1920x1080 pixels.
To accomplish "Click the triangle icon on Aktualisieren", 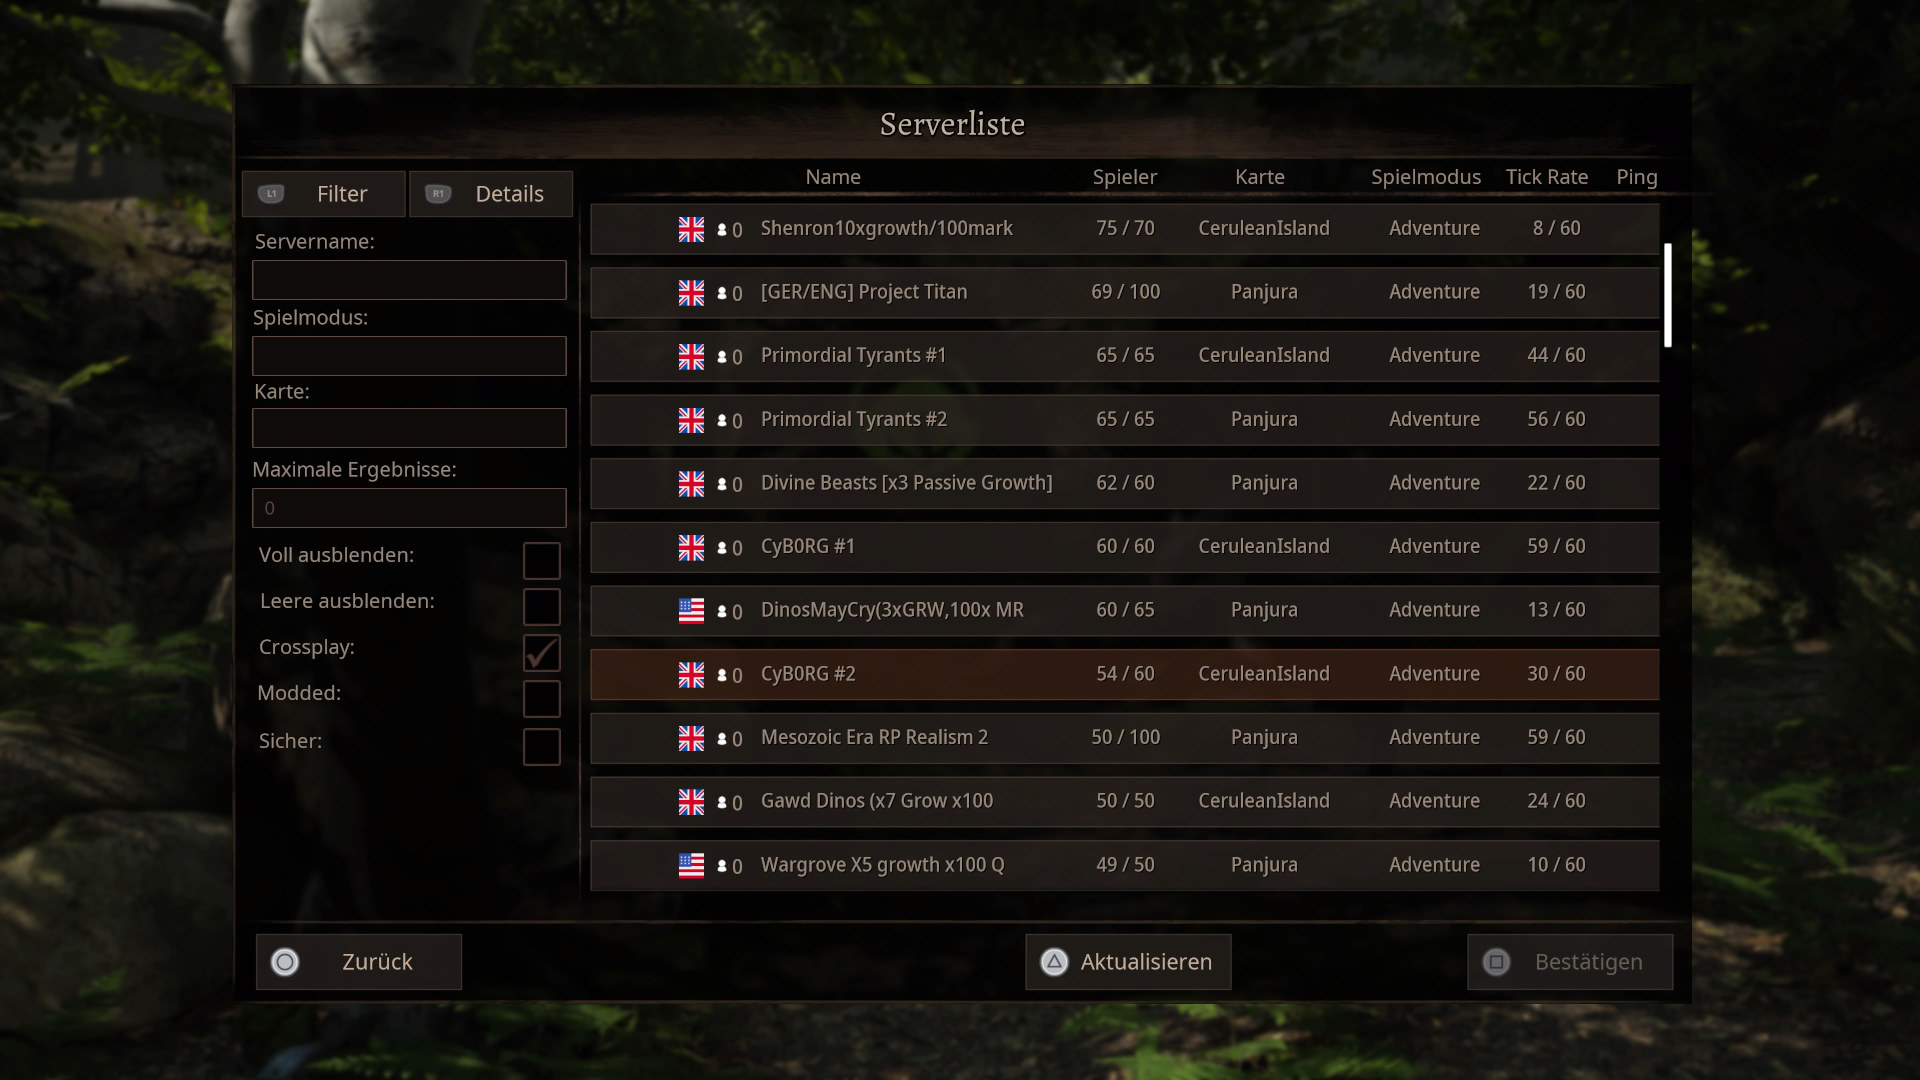I will (x=1054, y=962).
